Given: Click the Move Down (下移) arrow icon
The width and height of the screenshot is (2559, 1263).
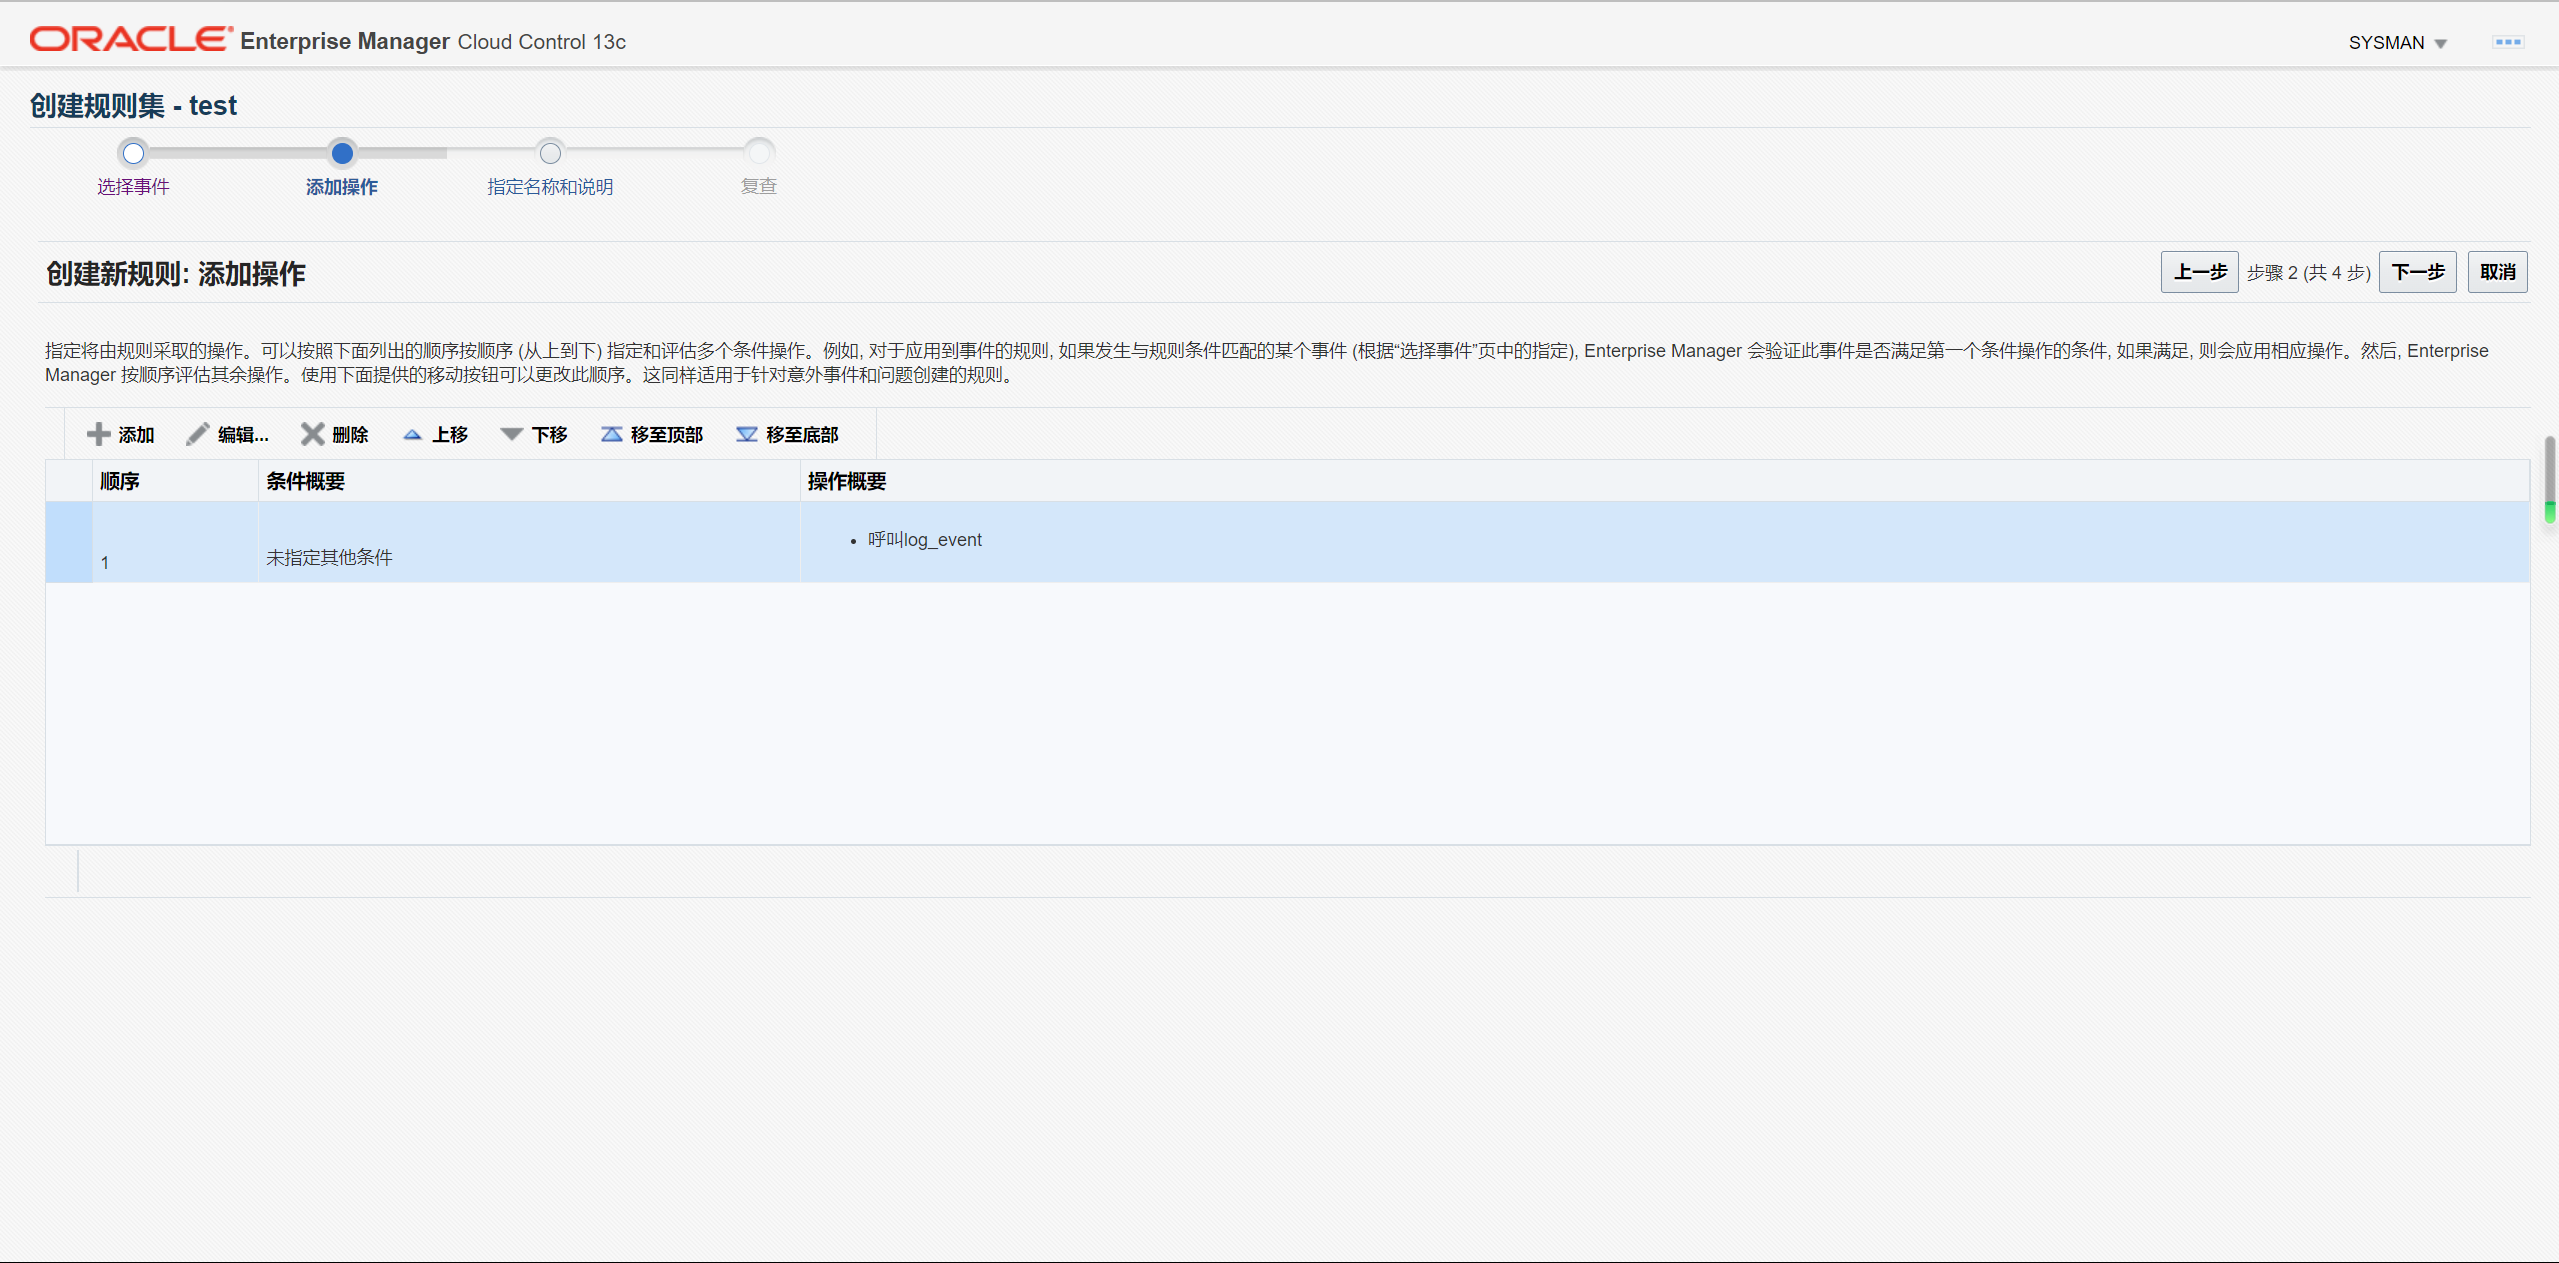Looking at the screenshot, I should pyautogui.click(x=511, y=434).
